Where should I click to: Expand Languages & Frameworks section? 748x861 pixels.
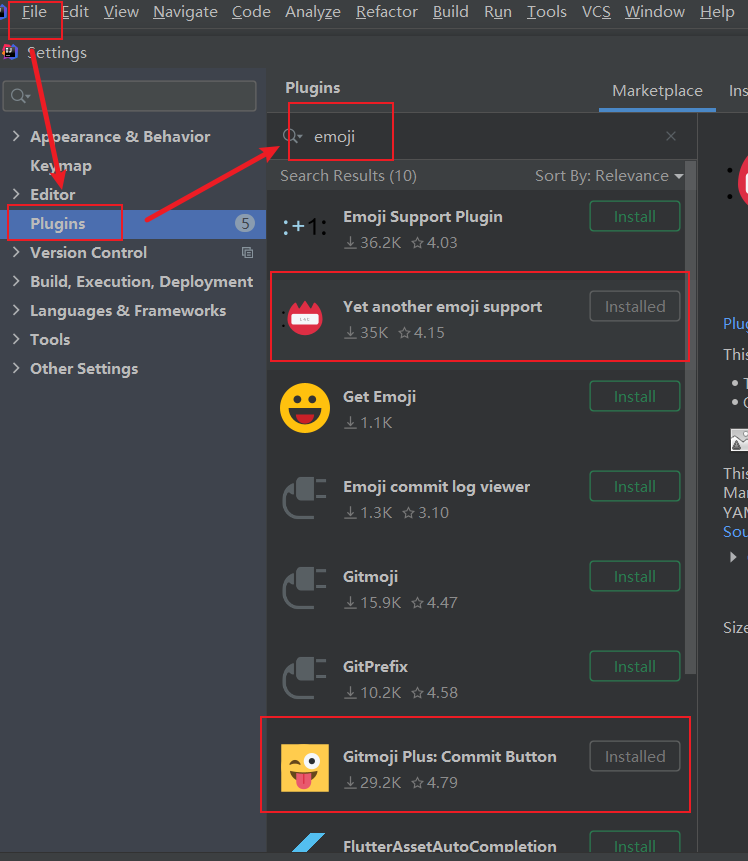(16, 310)
